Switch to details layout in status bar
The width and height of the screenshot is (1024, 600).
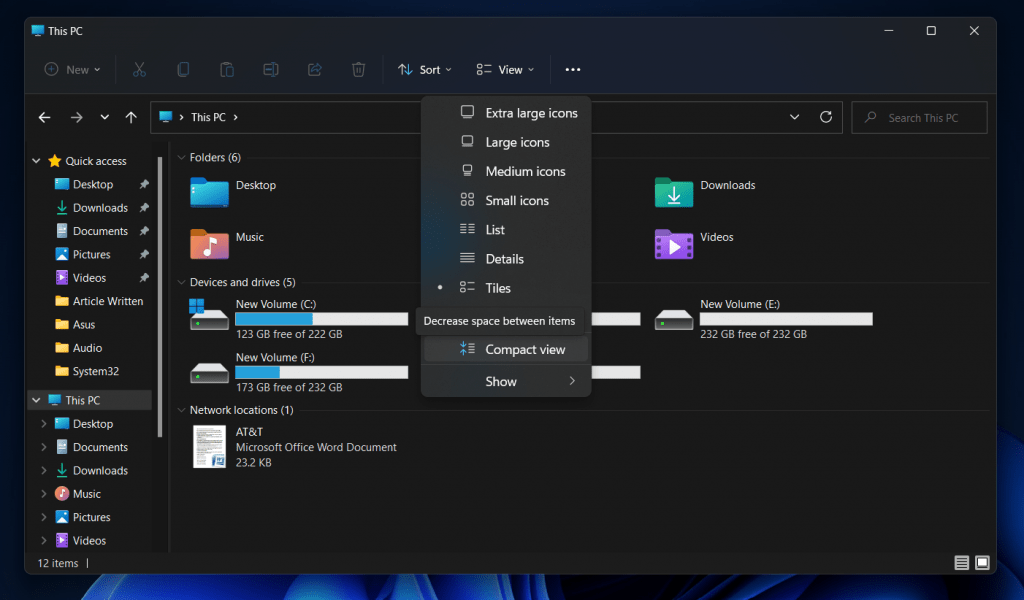[961, 563]
